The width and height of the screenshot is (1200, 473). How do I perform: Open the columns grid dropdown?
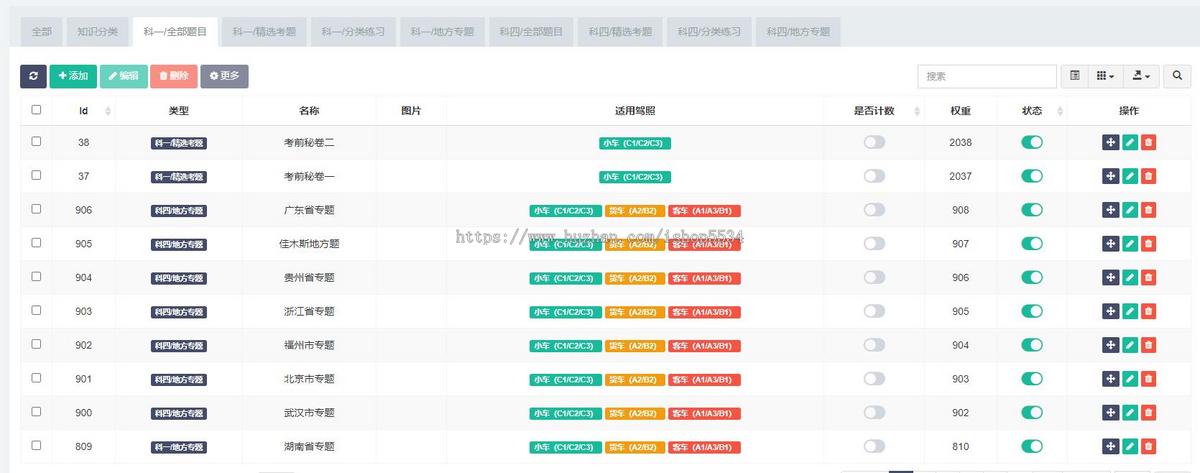point(1105,76)
